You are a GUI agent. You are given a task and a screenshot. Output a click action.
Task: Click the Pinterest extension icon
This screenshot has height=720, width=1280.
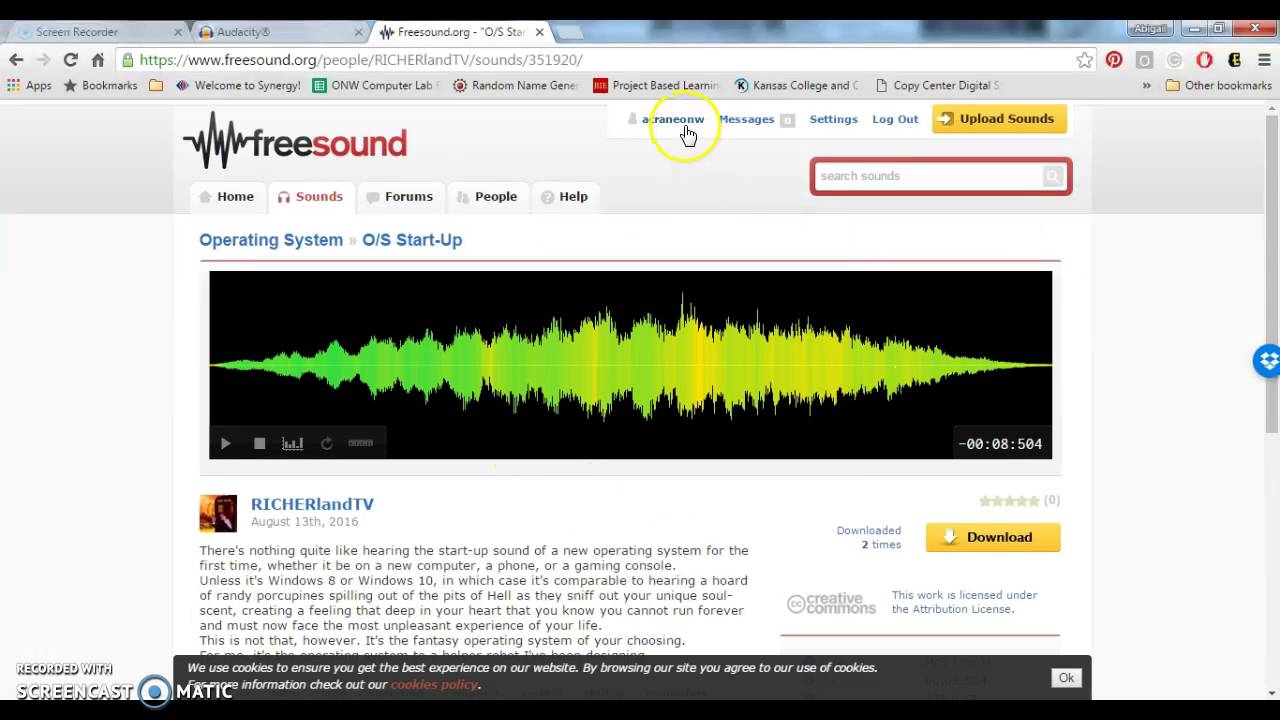(x=1114, y=60)
